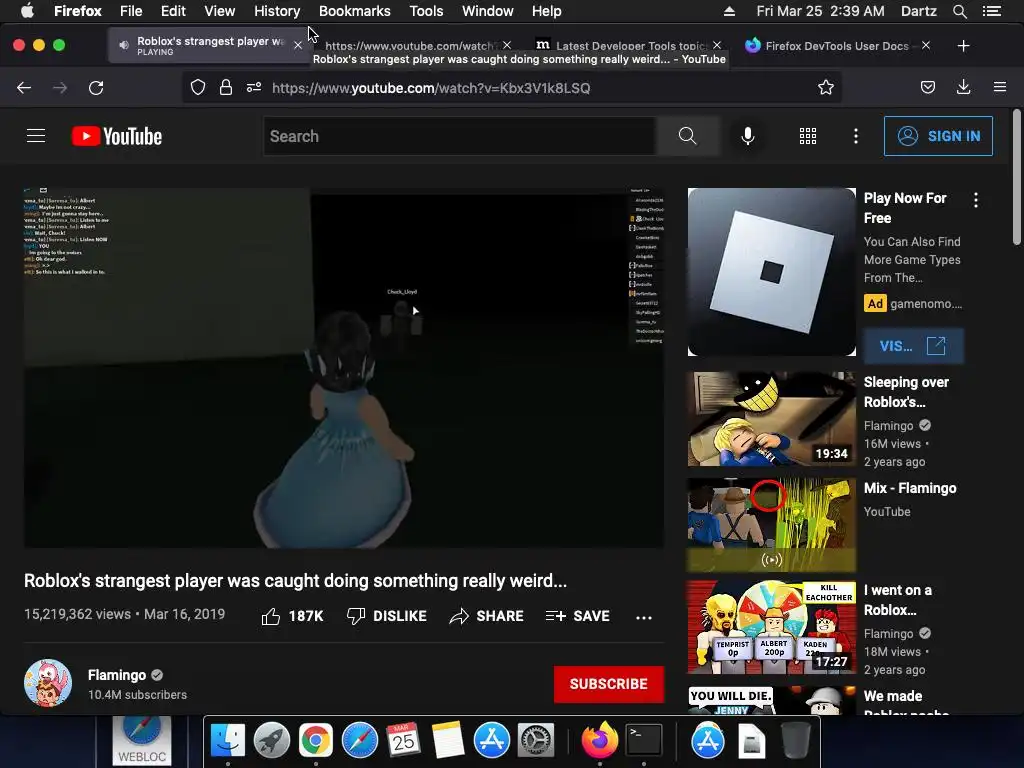Click the SHARE button

coord(487,616)
